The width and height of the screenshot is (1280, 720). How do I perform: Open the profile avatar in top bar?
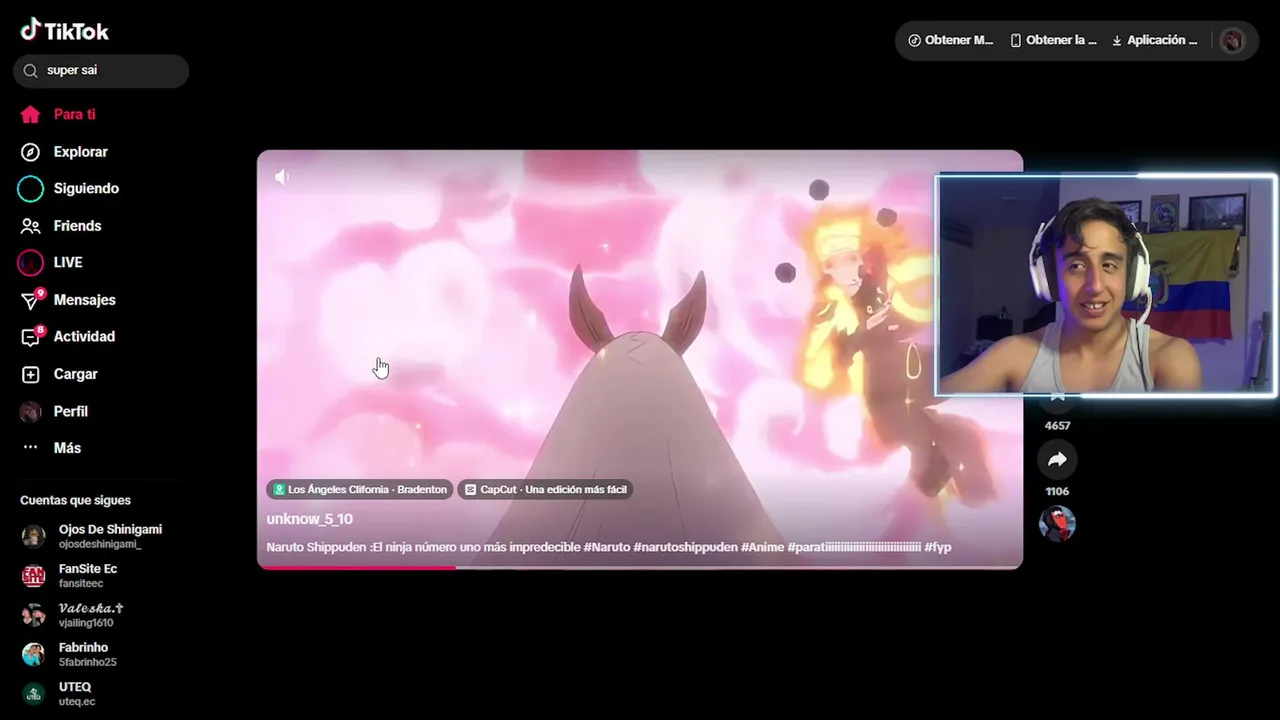(1232, 40)
